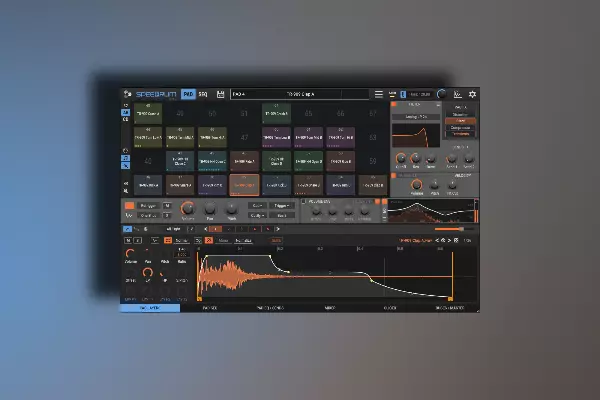Click the MIDI indicator icon in top bar
Screen dimensions: 600x400
coord(392,94)
